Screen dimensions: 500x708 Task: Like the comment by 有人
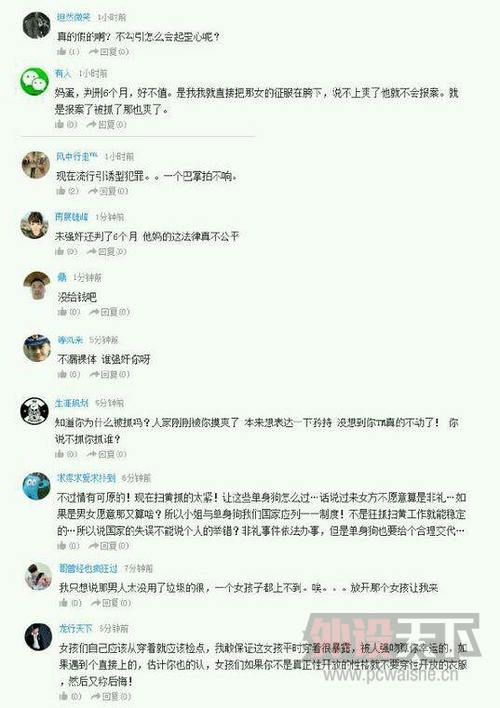click(x=66, y=124)
